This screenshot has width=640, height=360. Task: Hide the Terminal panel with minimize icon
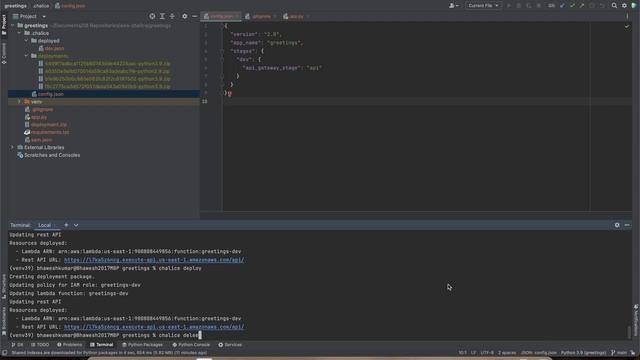click(627, 225)
